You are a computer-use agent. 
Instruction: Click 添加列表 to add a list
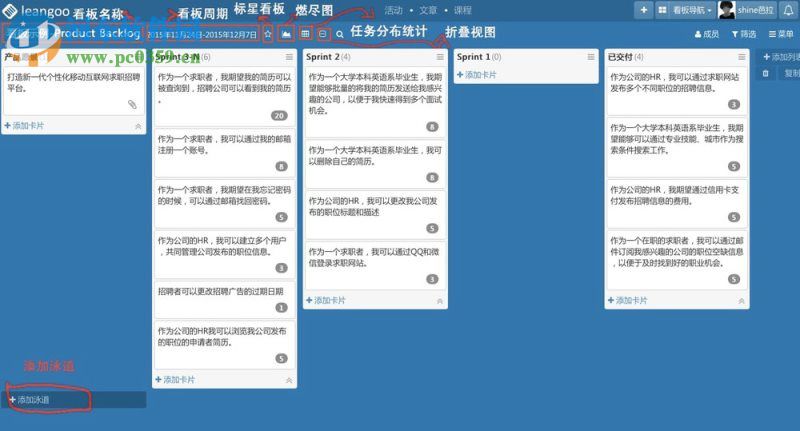coord(781,57)
